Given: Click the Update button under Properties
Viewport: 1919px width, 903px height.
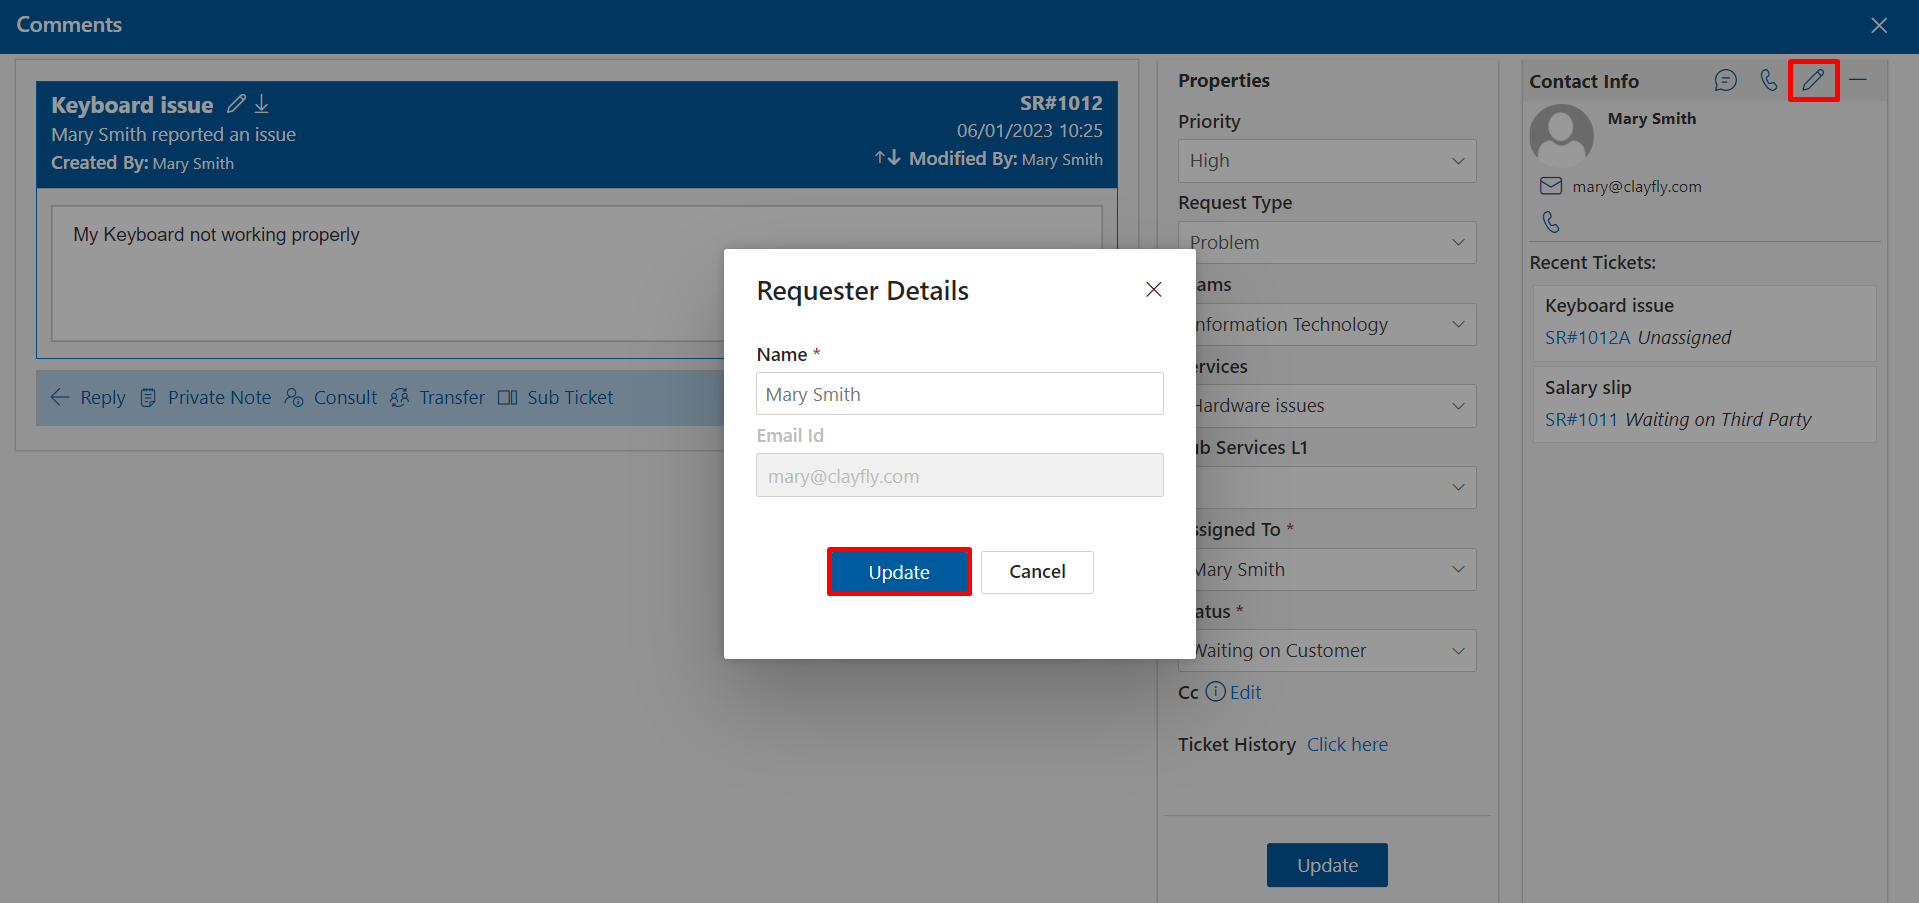Looking at the screenshot, I should tap(1327, 865).
